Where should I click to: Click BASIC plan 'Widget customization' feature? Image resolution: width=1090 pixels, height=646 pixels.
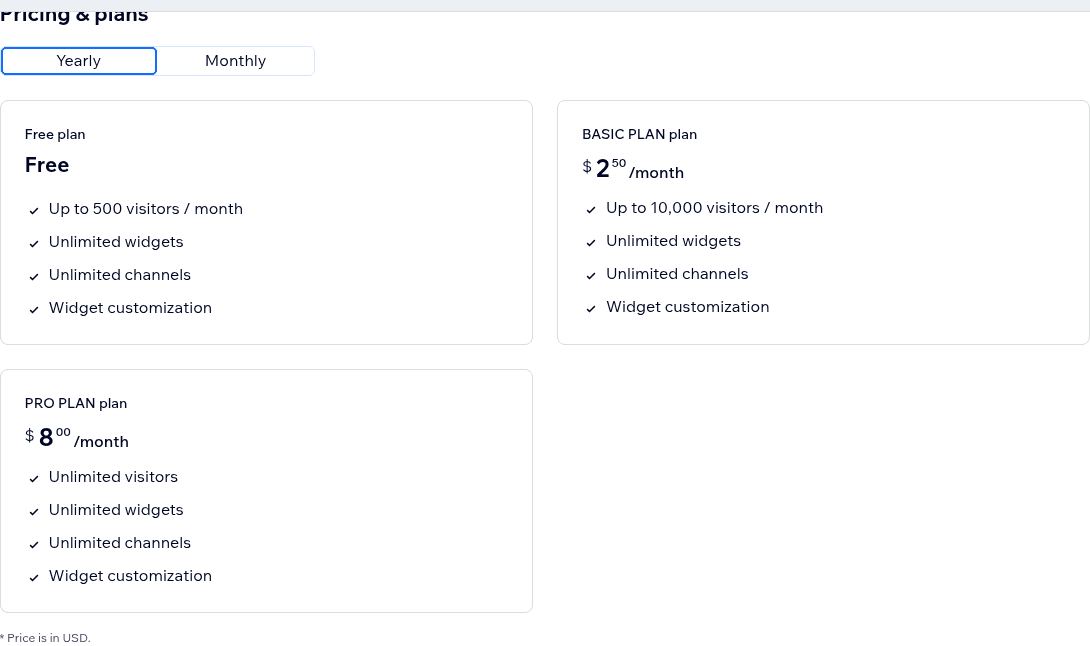[x=688, y=307]
